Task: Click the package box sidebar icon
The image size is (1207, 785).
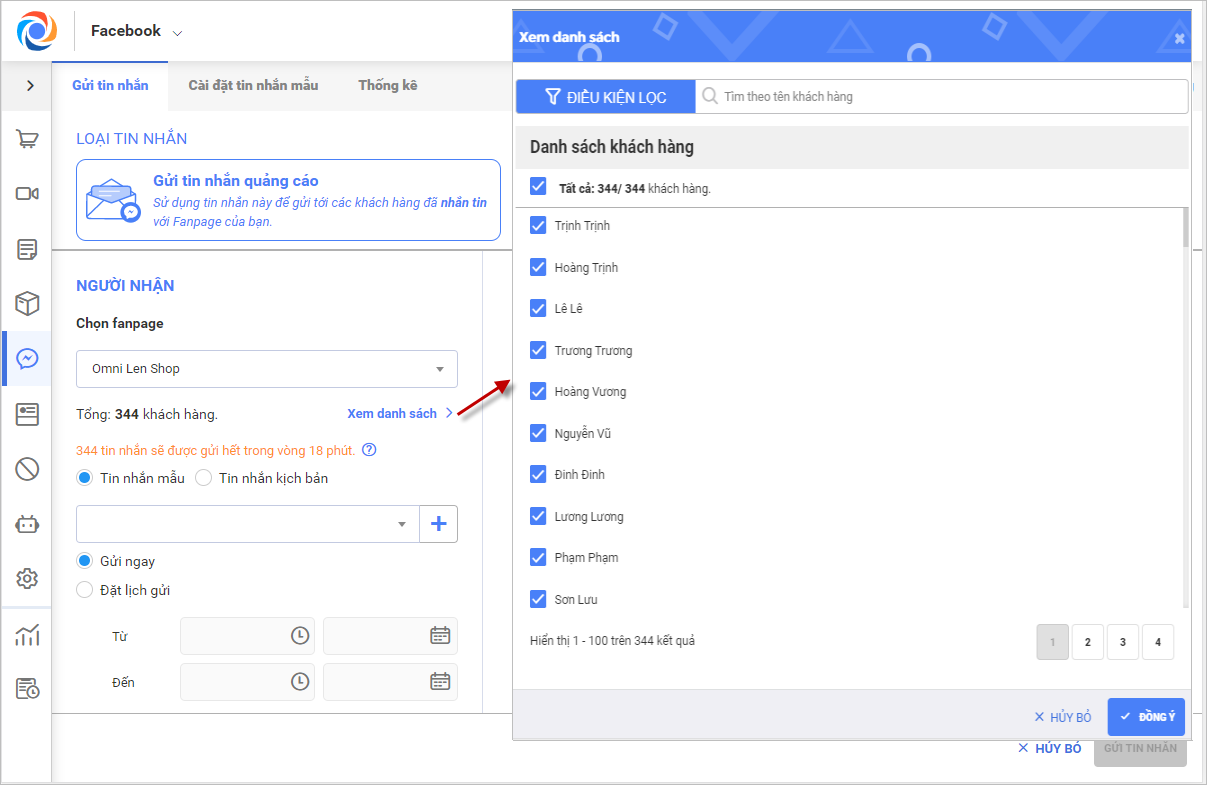Action: (27, 303)
